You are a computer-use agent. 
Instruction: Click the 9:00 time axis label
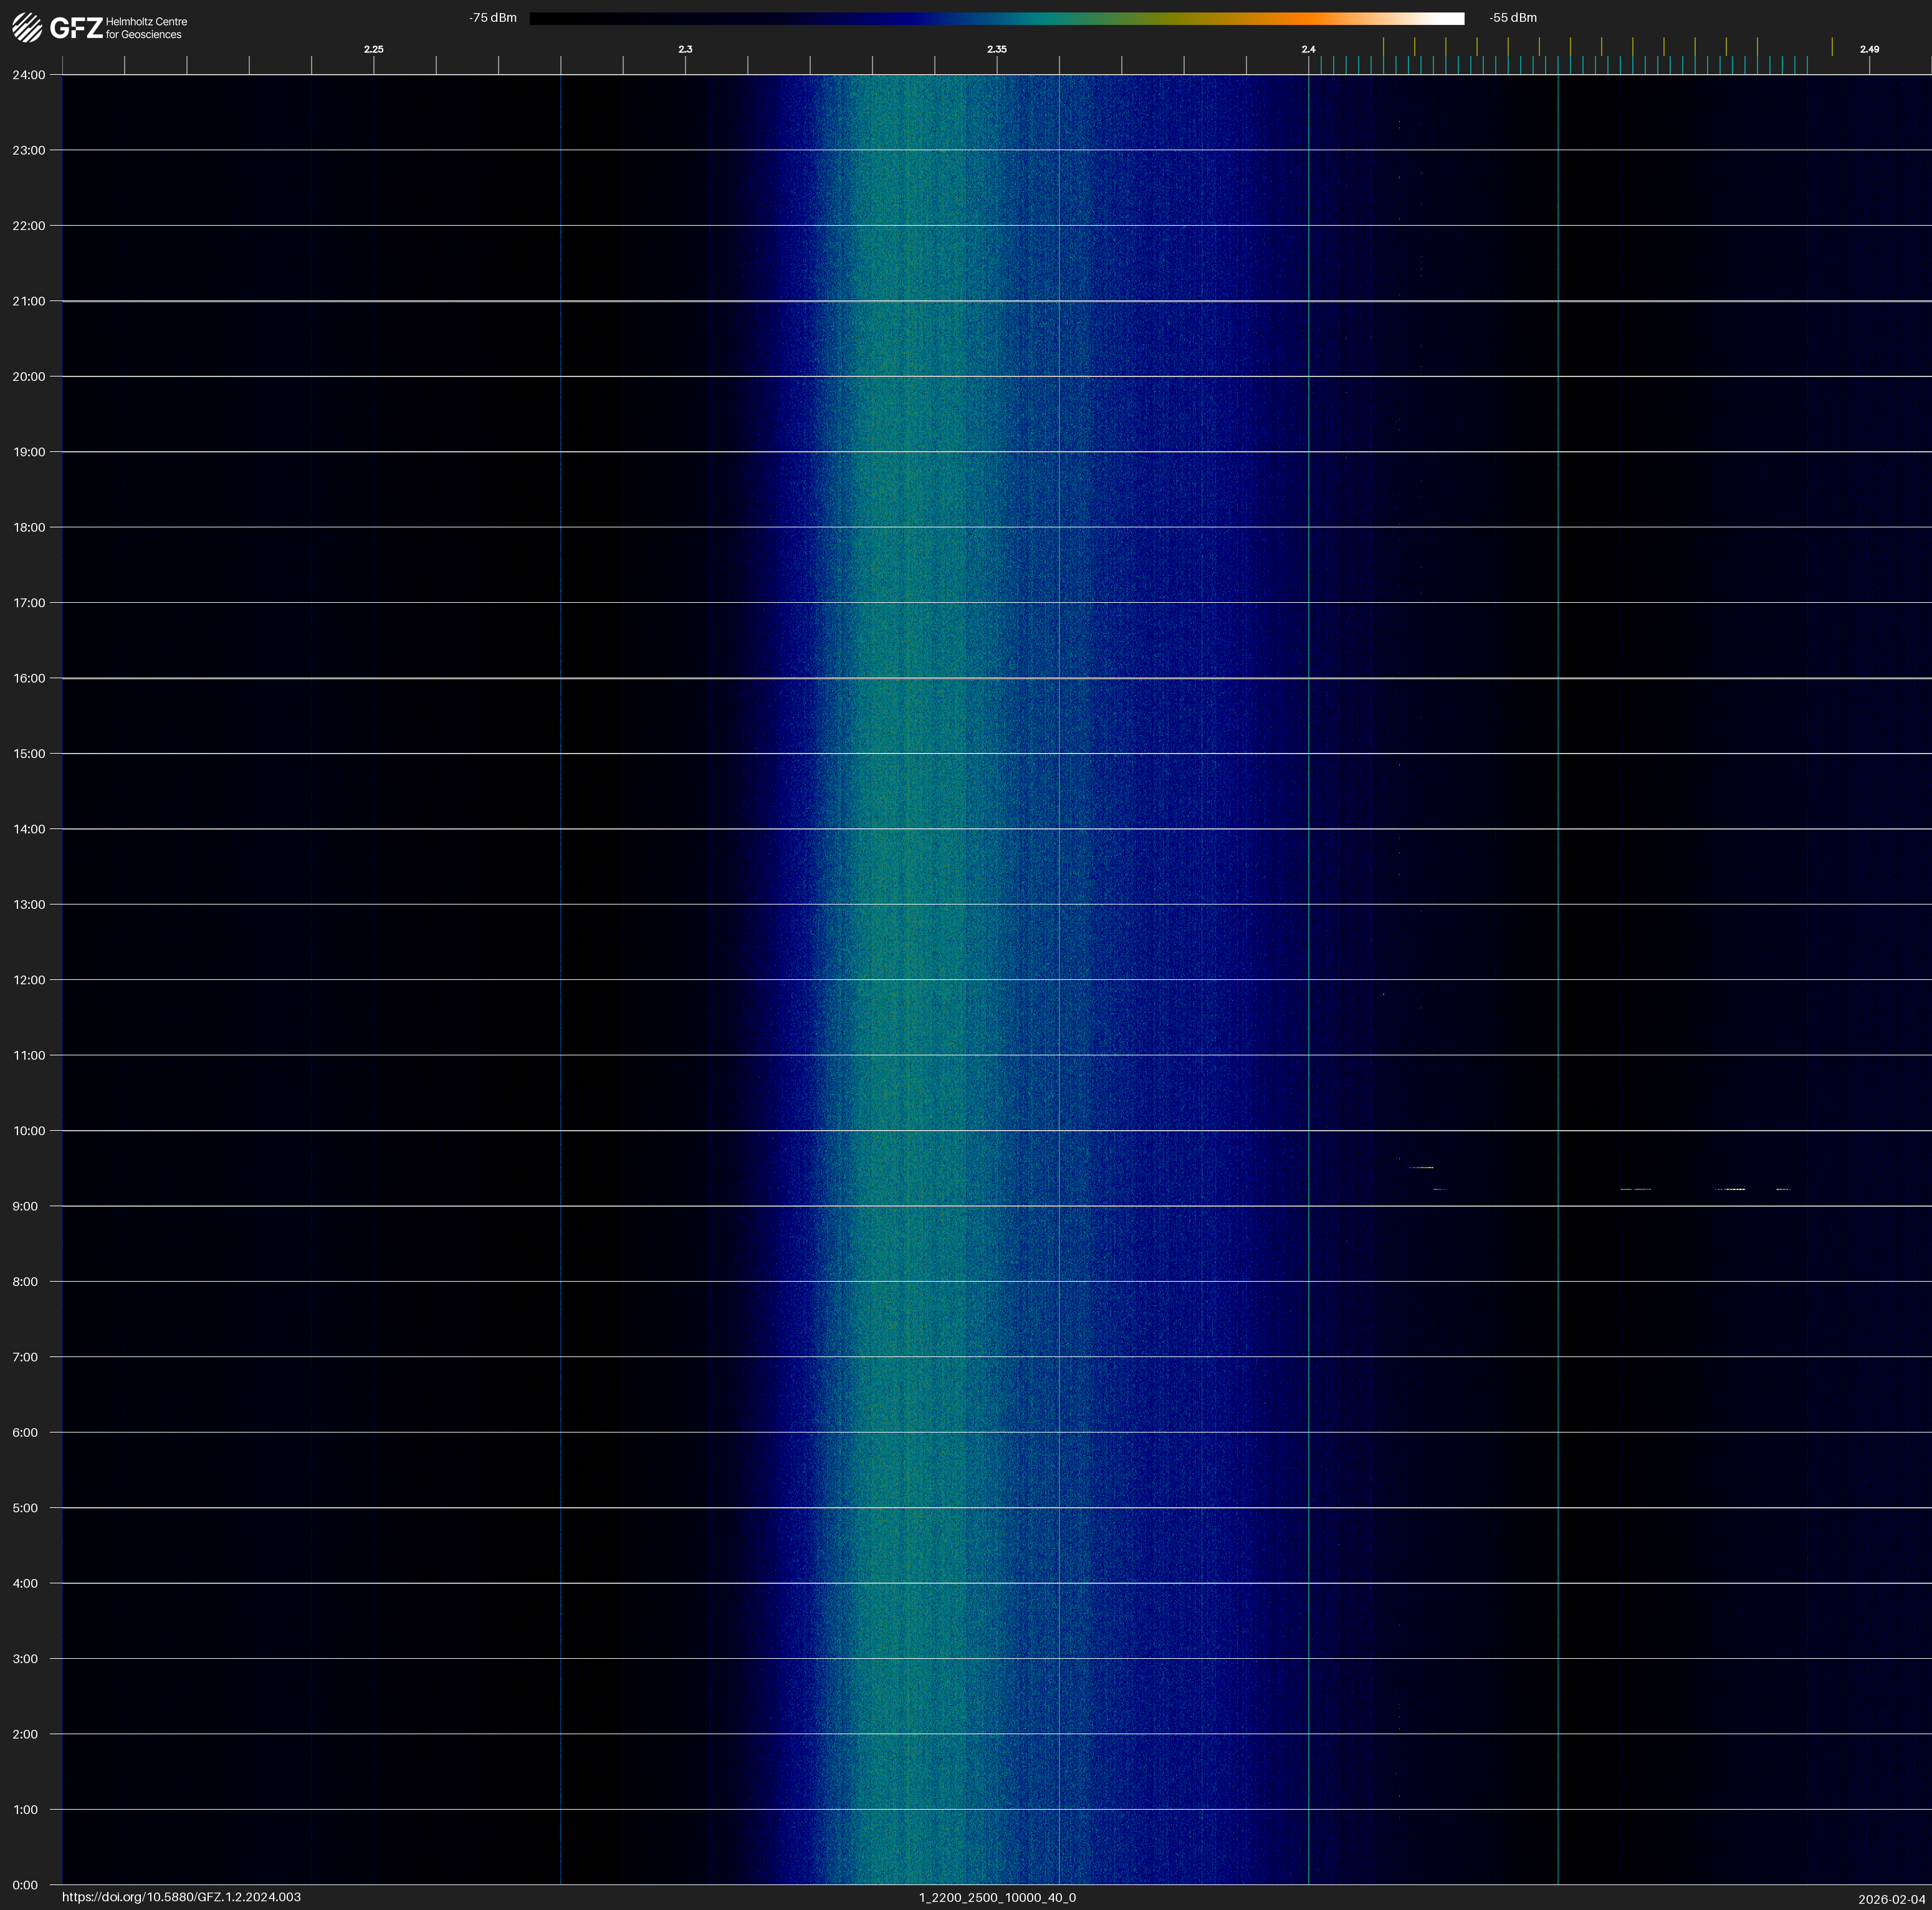pyautogui.click(x=26, y=1206)
